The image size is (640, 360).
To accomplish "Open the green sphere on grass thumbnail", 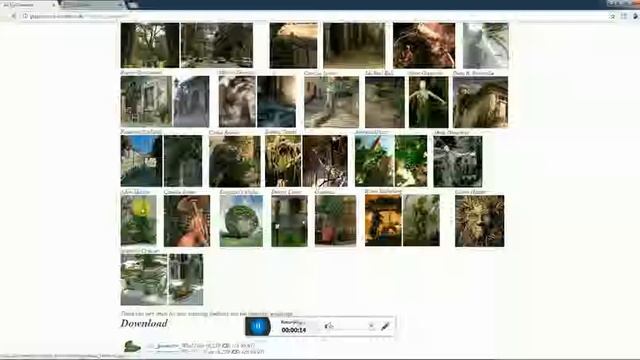I will [241, 221].
